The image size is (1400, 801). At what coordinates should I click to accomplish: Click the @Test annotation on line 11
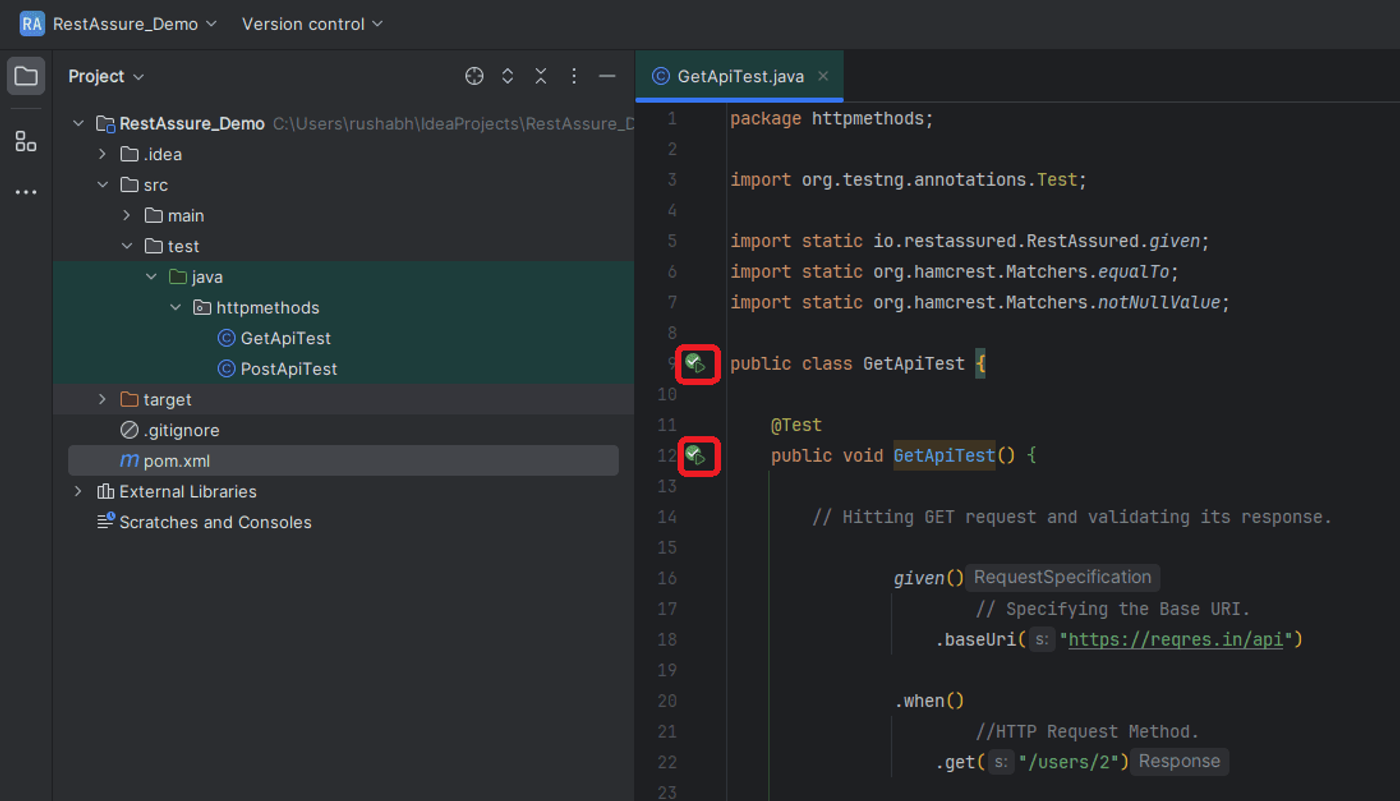[796, 425]
